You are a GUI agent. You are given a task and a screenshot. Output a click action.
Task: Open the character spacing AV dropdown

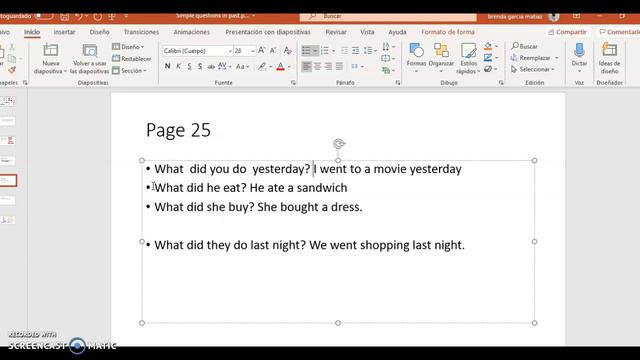224,66
